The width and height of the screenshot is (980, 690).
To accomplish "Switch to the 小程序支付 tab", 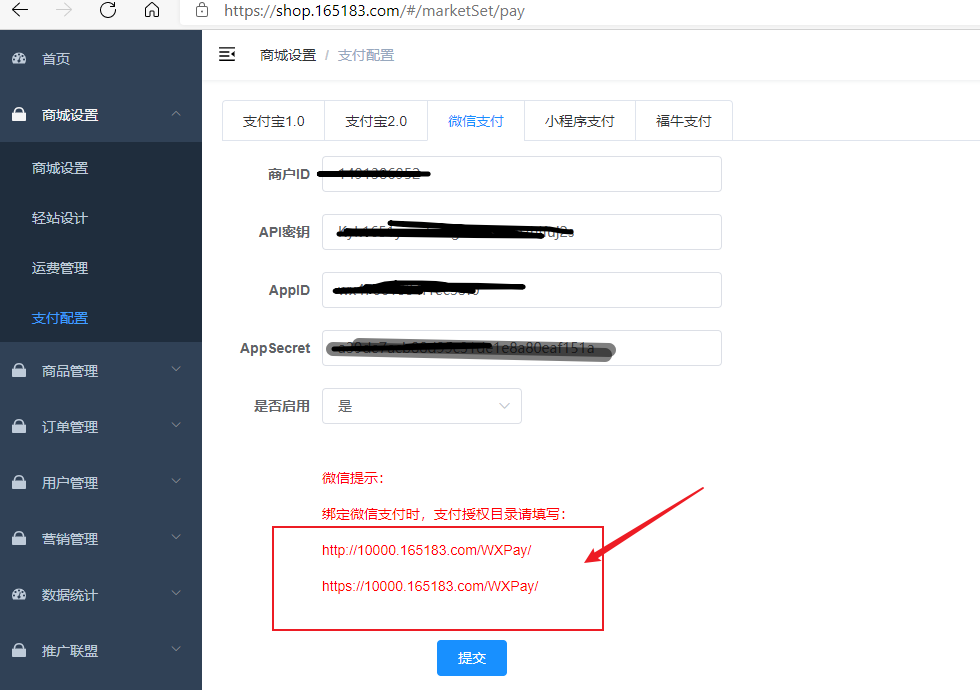I will (579, 121).
